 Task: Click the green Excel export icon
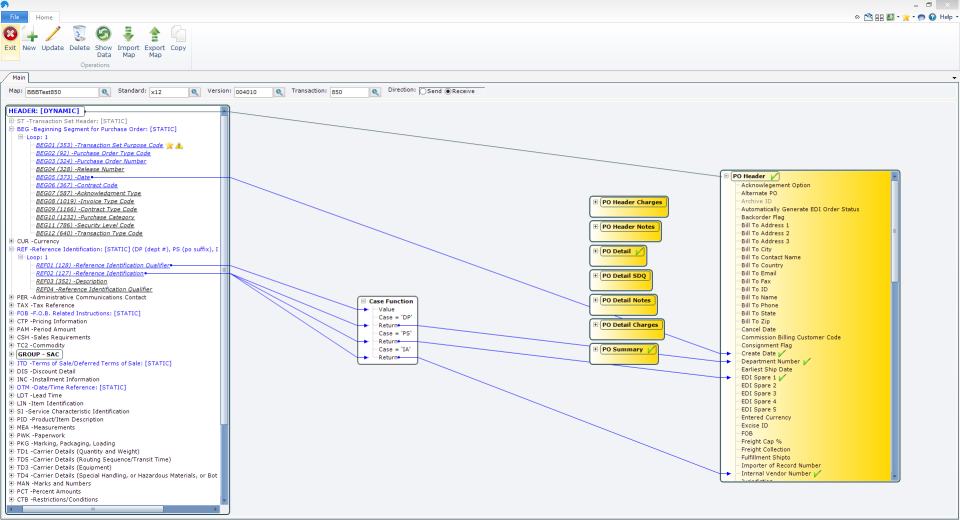[x=890, y=17]
